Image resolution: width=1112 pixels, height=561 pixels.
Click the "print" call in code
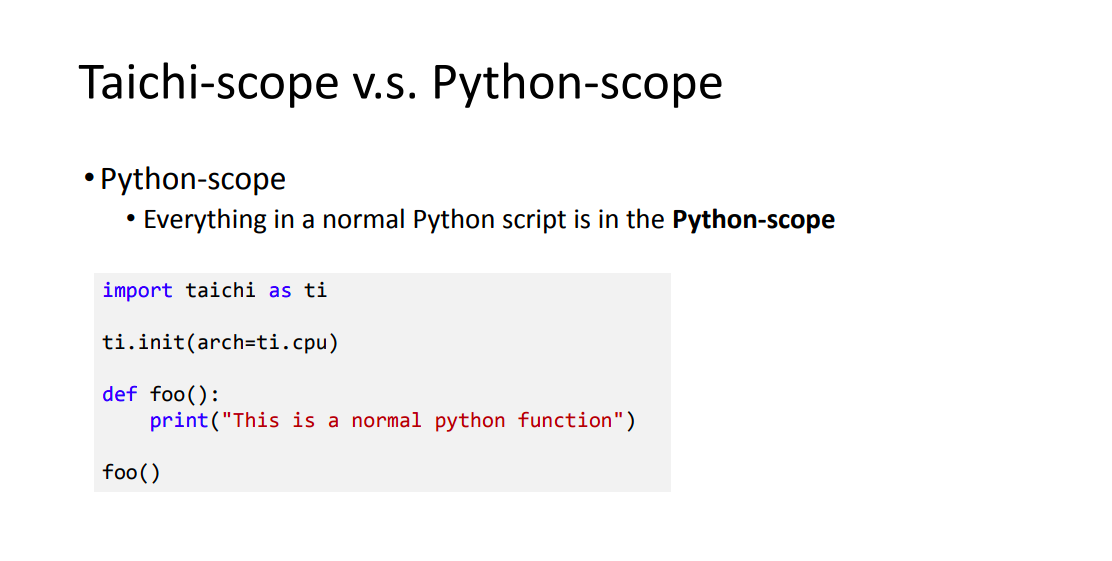[x=179, y=421]
